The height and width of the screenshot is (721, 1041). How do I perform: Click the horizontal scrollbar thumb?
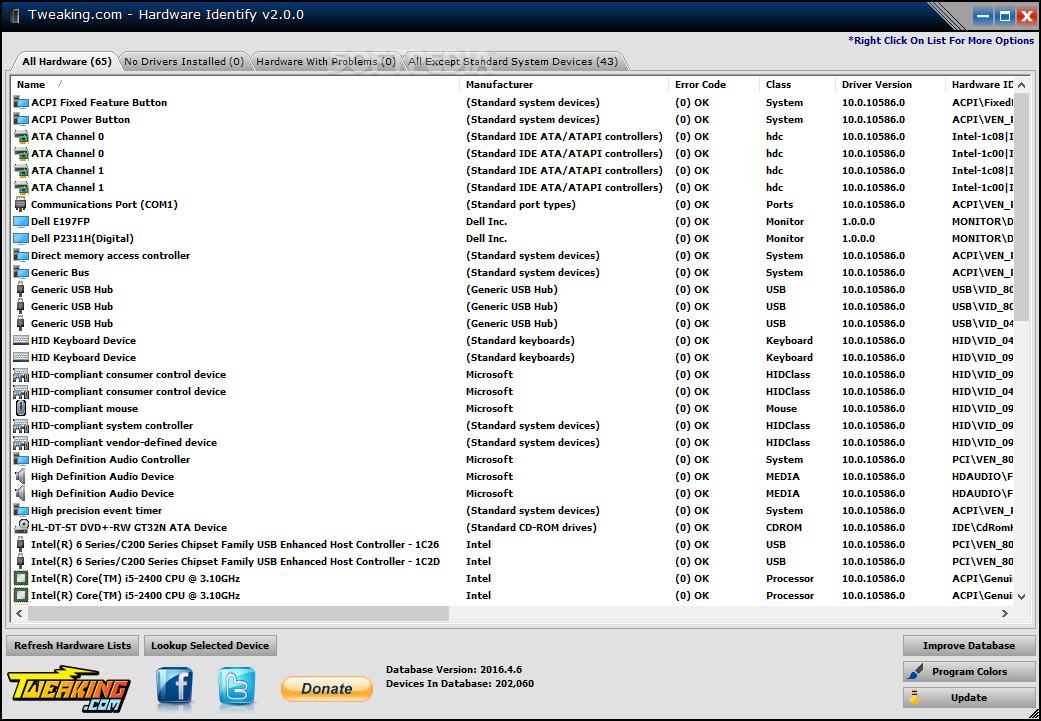(238, 613)
